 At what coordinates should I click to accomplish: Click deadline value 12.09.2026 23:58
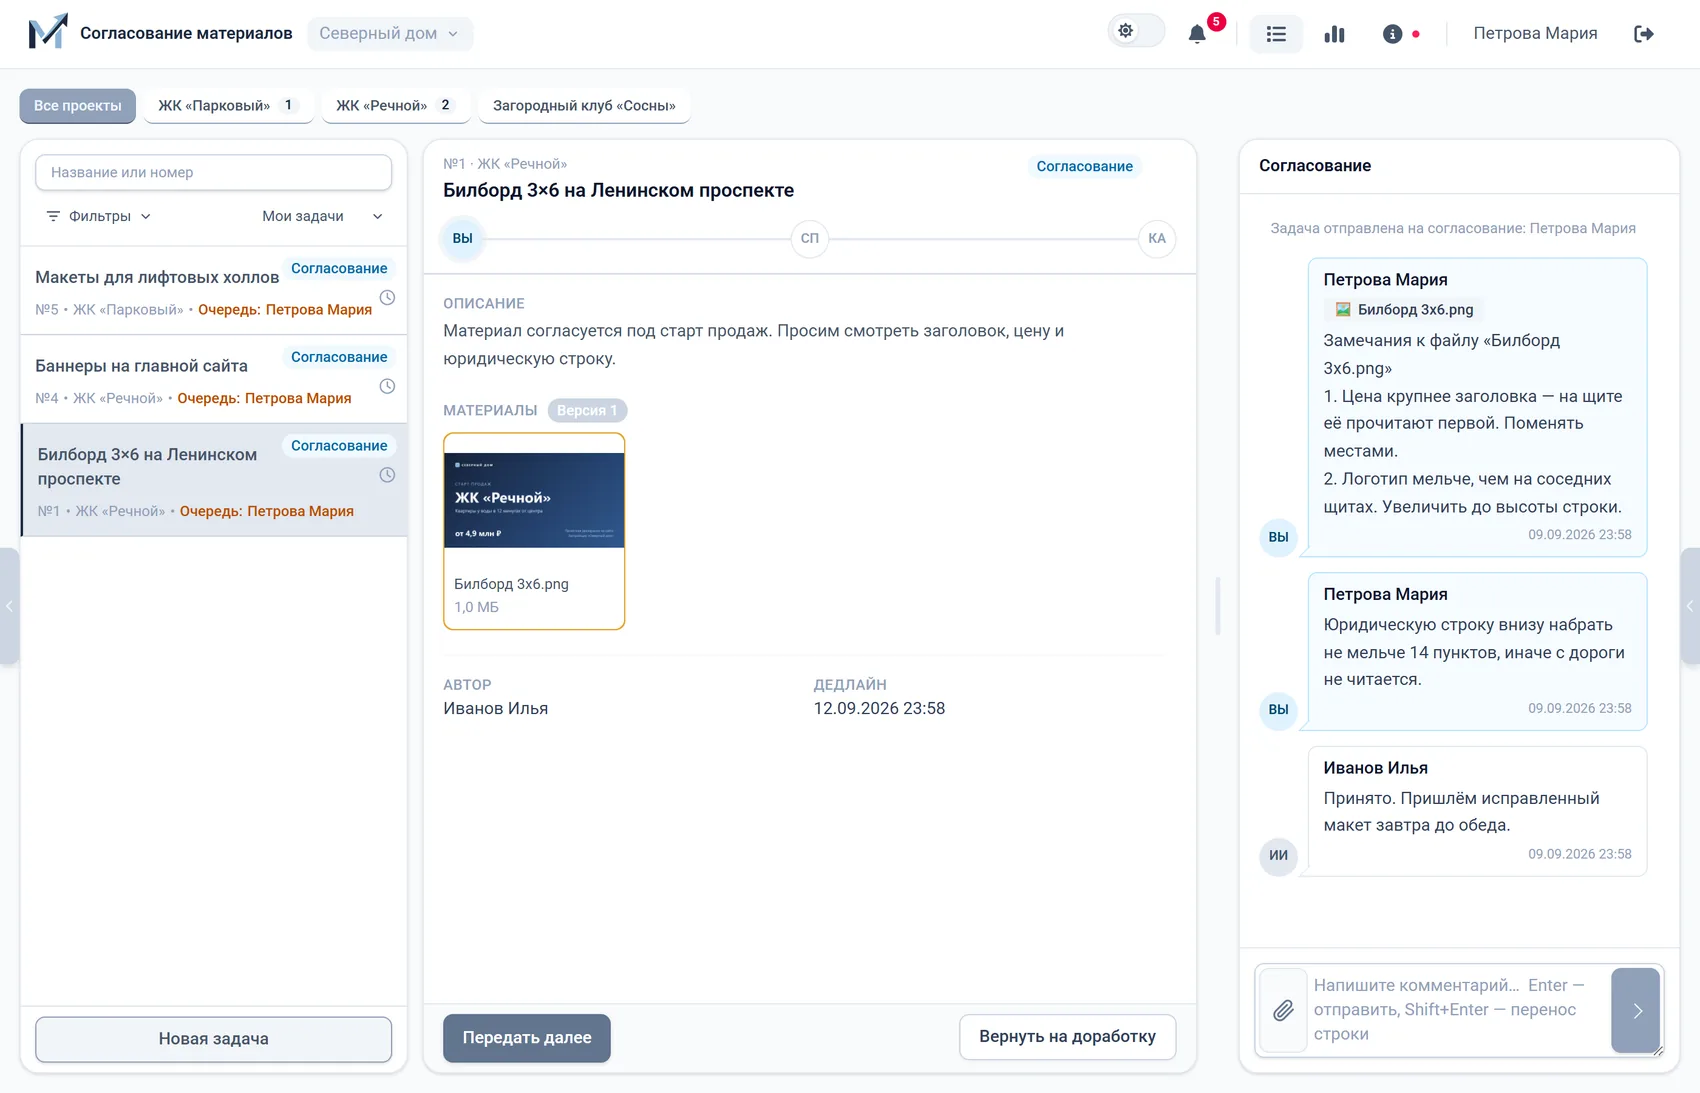tap(879, 708)
